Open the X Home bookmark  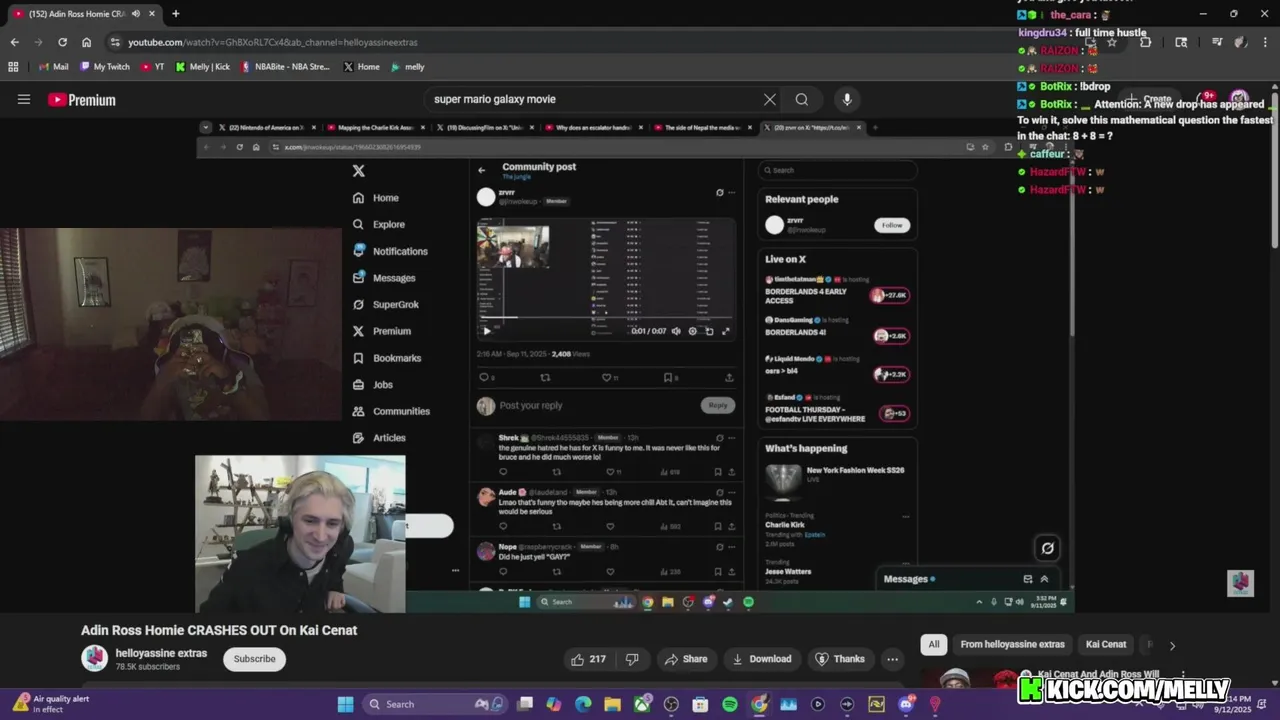(361, 67)
